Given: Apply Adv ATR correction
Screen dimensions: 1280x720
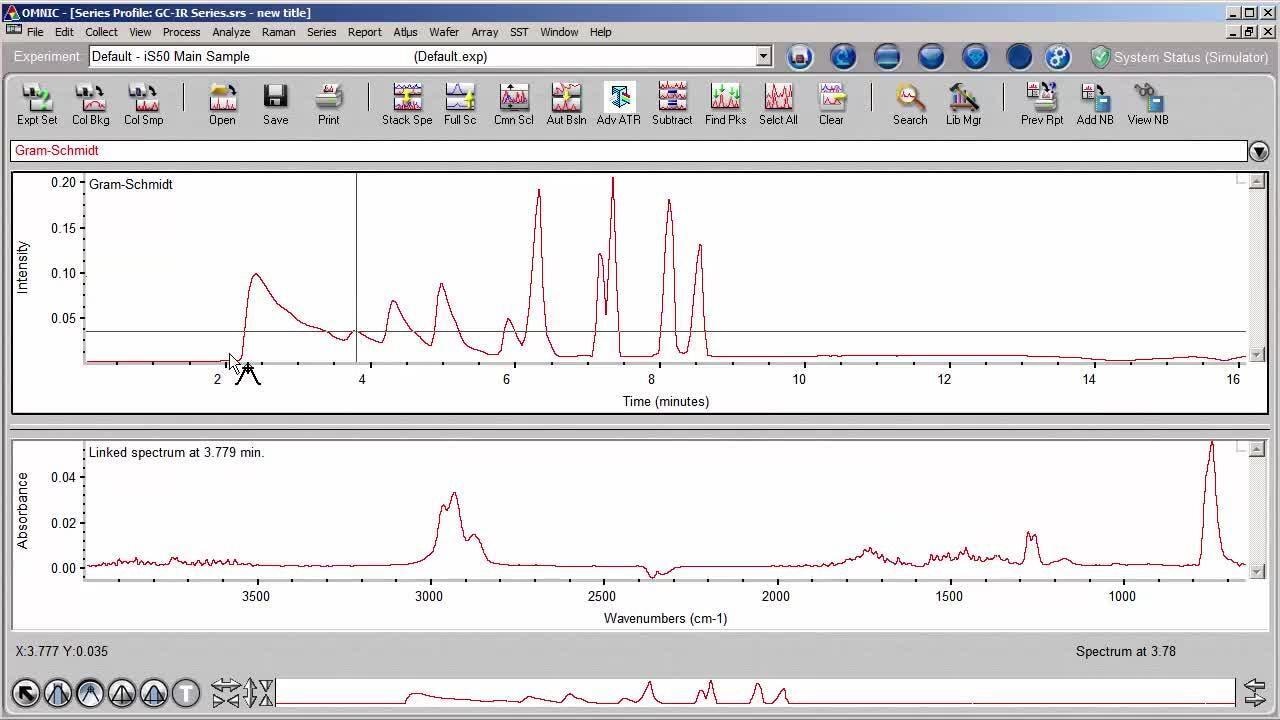Looking at the screenshot, I should pyautogui.click(x=618, y=104).
